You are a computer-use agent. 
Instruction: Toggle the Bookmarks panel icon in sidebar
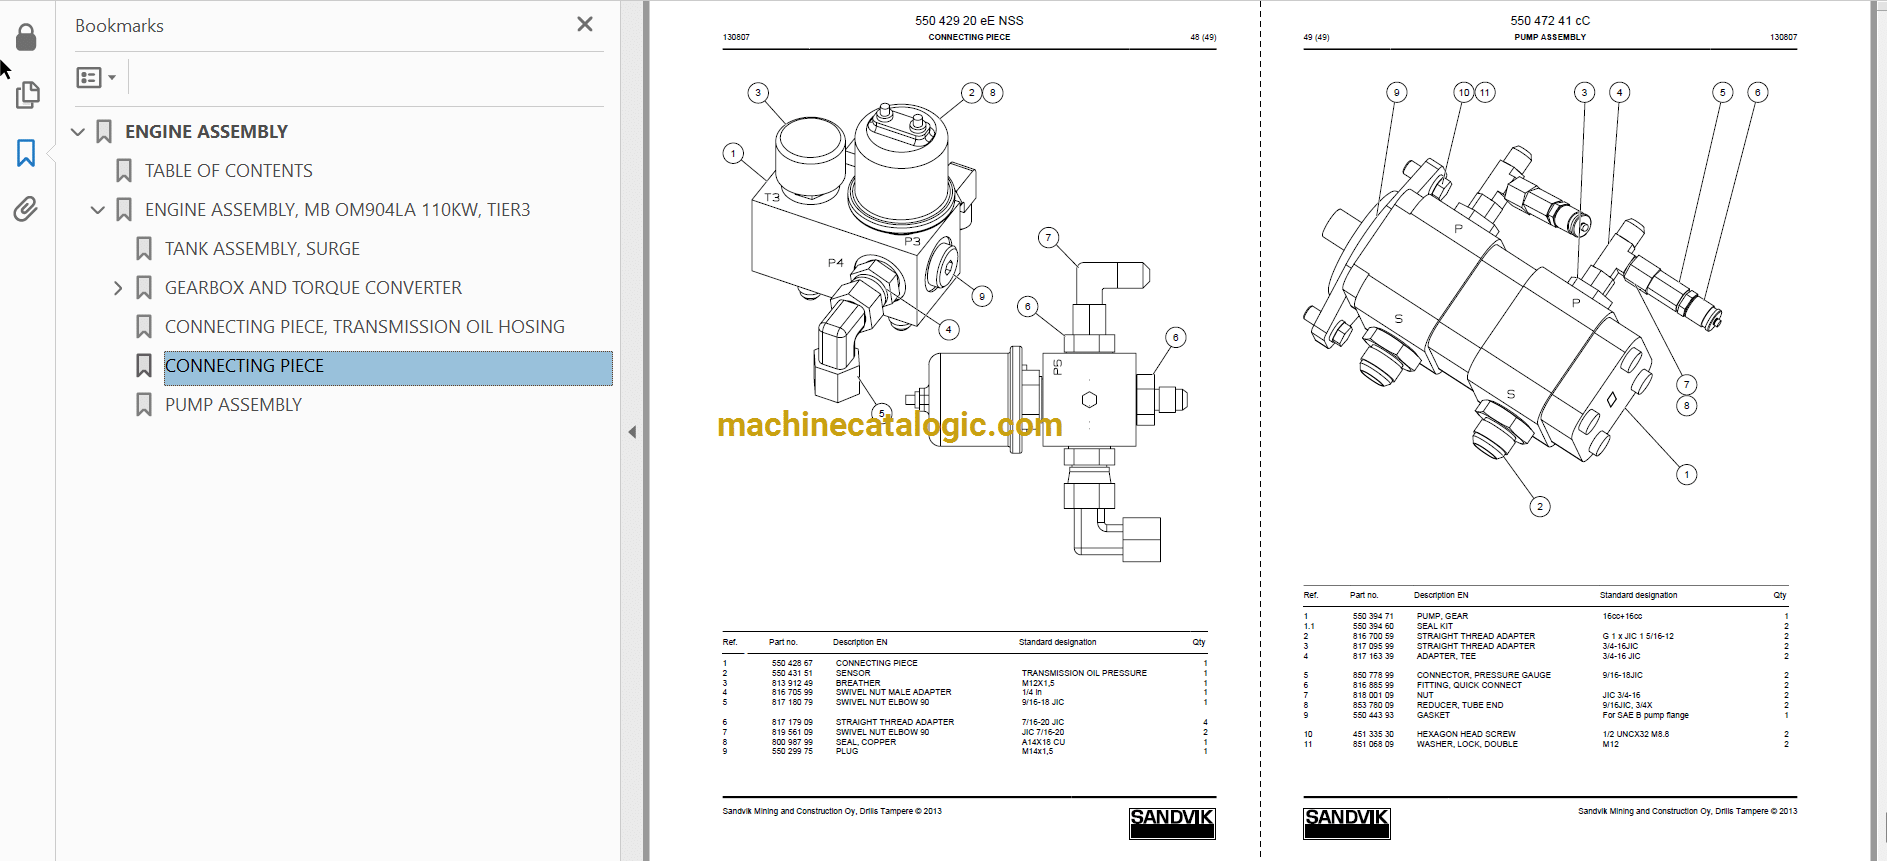point(27,153)
